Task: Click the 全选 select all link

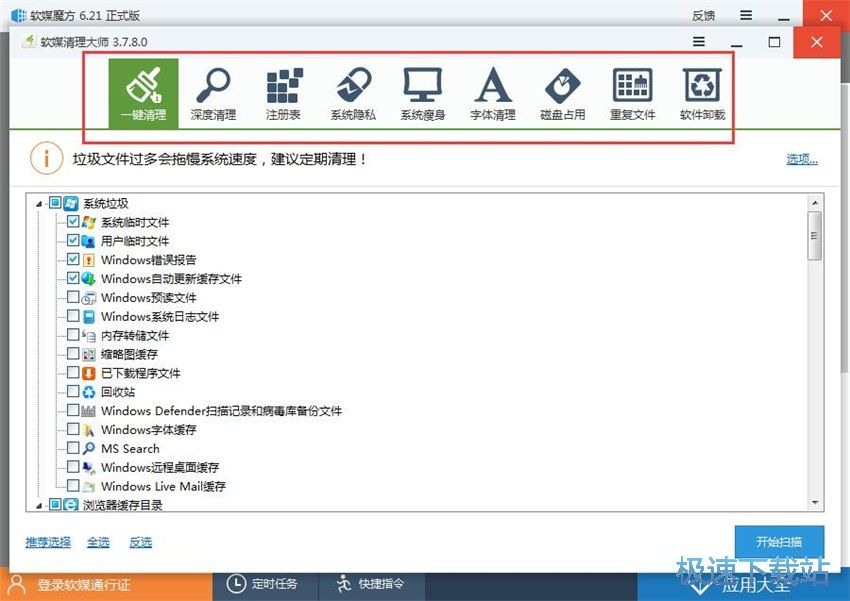Action: [x=98, y=542]
